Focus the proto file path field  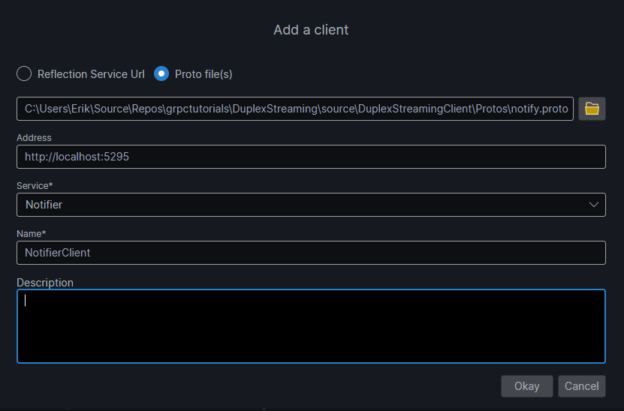click(x=295, y=108)
